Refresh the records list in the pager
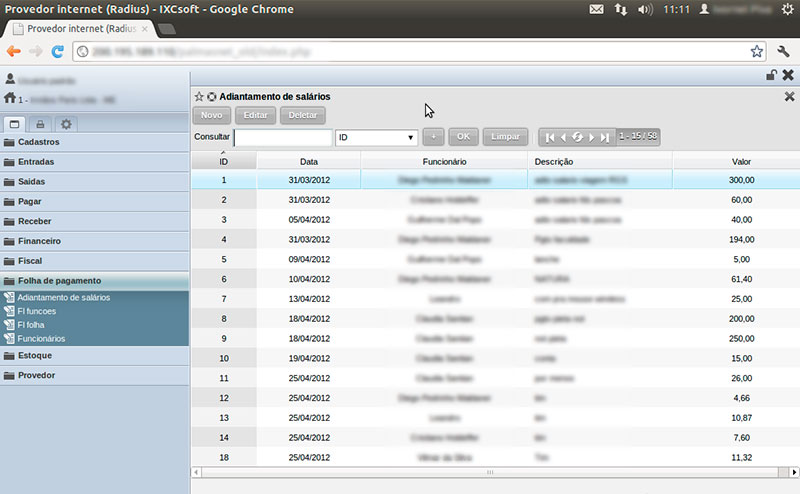800x494 pixels. click(x=577, y=137)
